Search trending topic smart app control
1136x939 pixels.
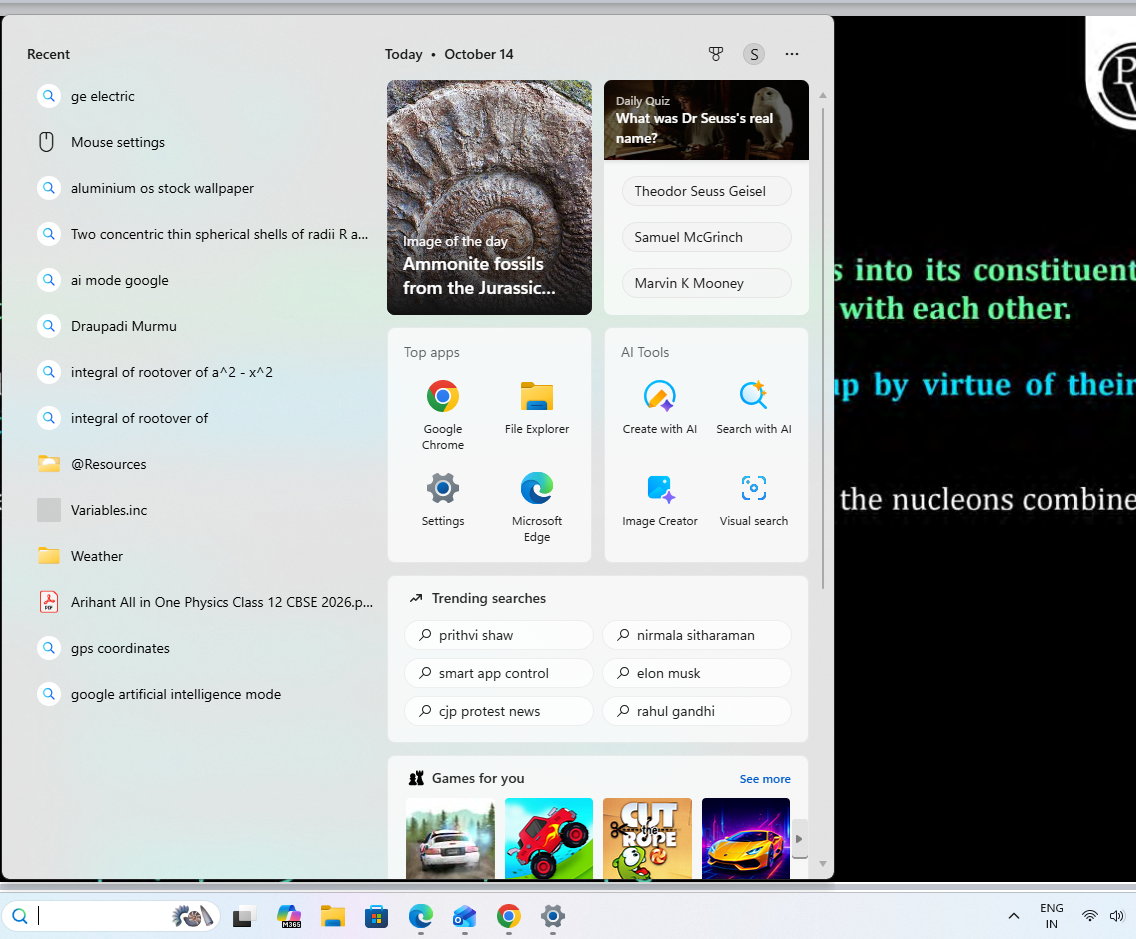pyautogui.click(x=498, y=673)
